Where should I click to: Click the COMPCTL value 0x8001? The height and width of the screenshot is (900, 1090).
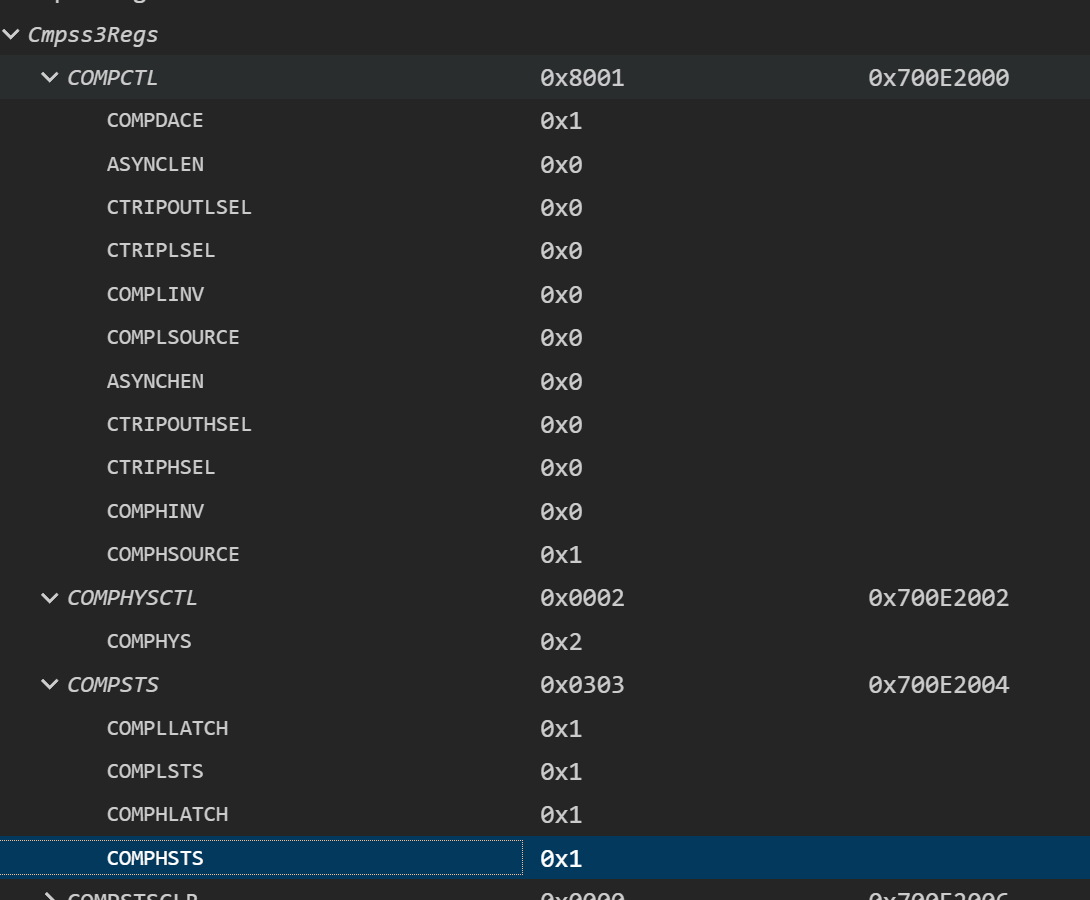[x=582, y=78]
